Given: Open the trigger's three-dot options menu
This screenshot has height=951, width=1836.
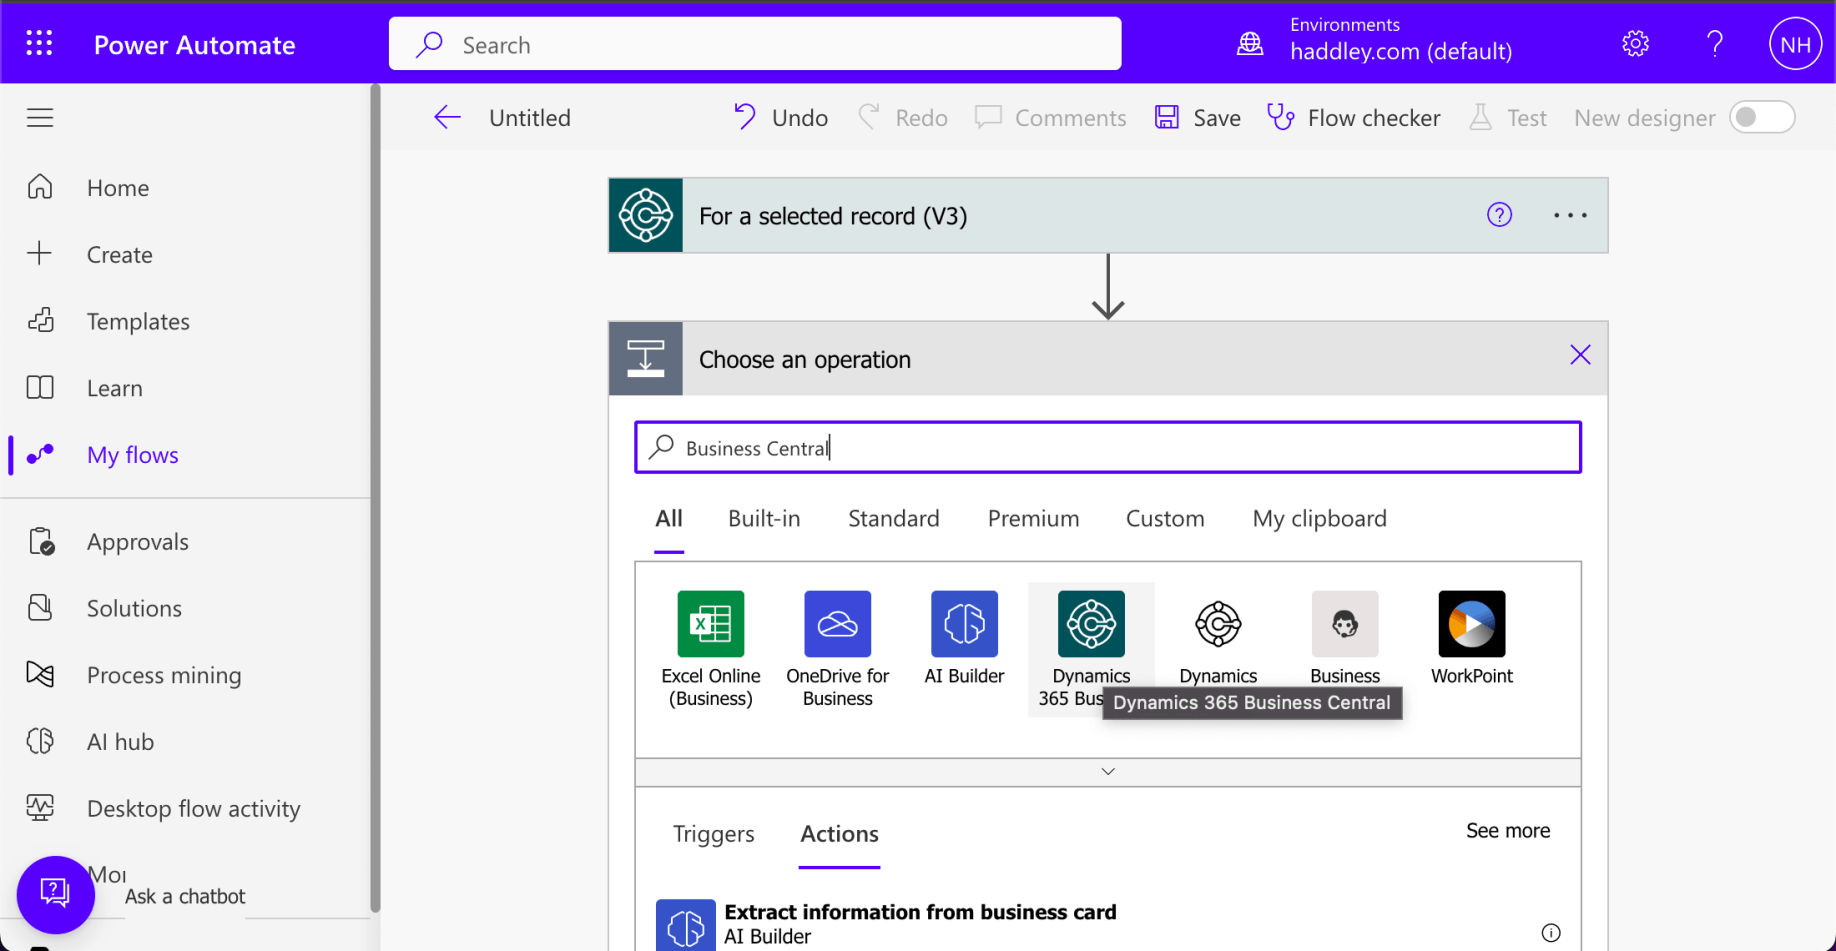Looking at the screenshot, I should [x=1569, y=215].
